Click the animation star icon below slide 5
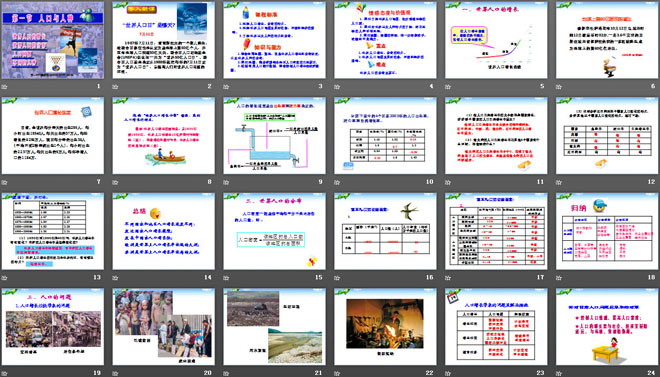Screen dimensions: 660x377 [x=448, y=87]
